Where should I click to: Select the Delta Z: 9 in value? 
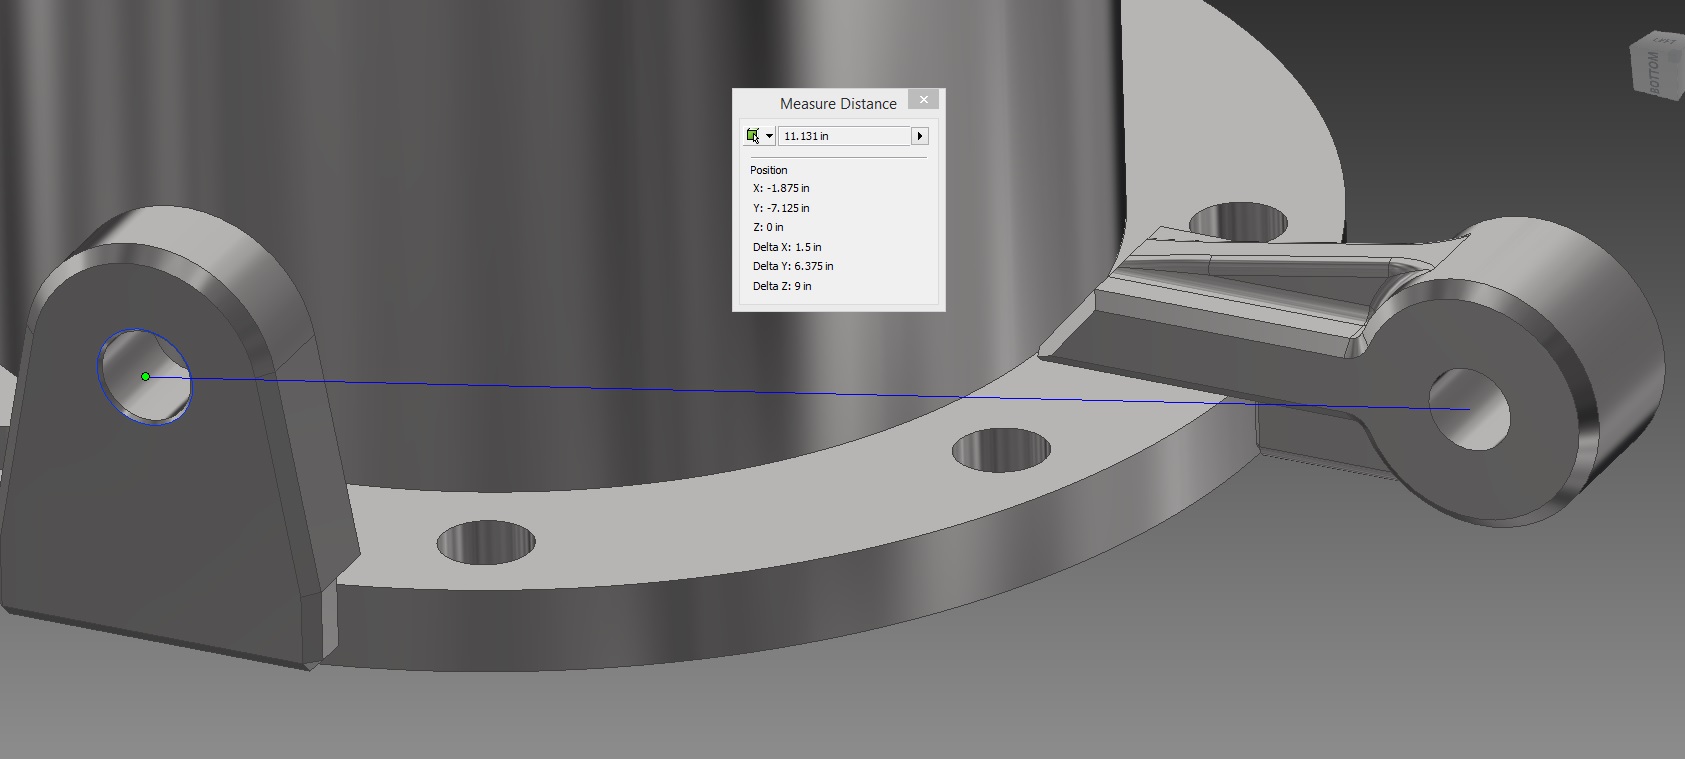[x=782, y=286]
